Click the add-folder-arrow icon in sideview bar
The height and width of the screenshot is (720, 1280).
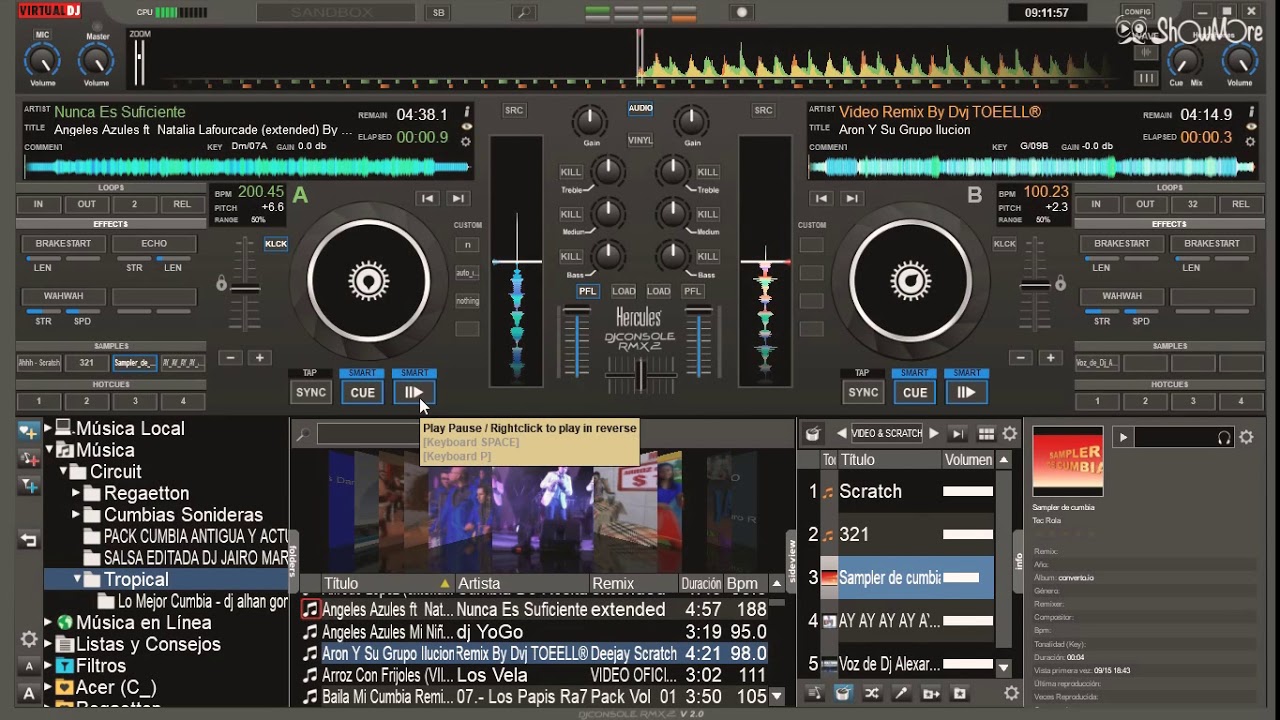930,693
